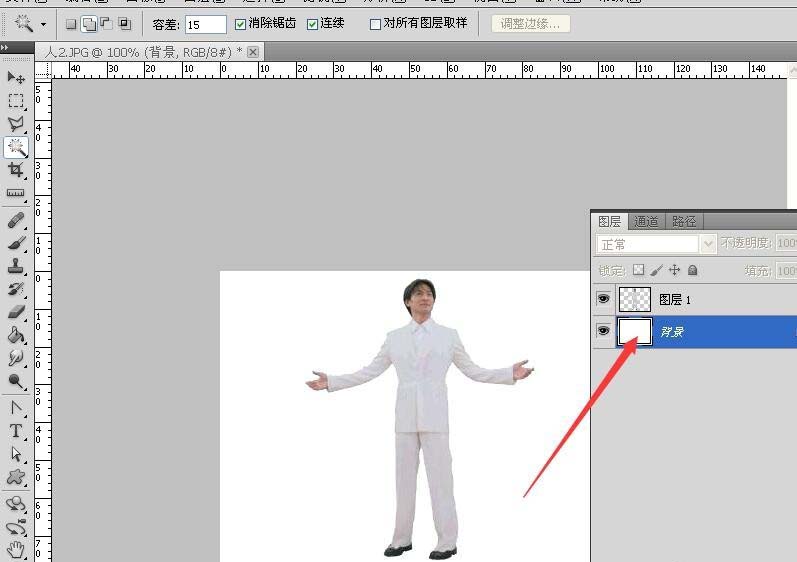This screenshot has width=797, height=562.
Task: Click the 图层 1 layer thumbnail
Action: coord(634,299)
